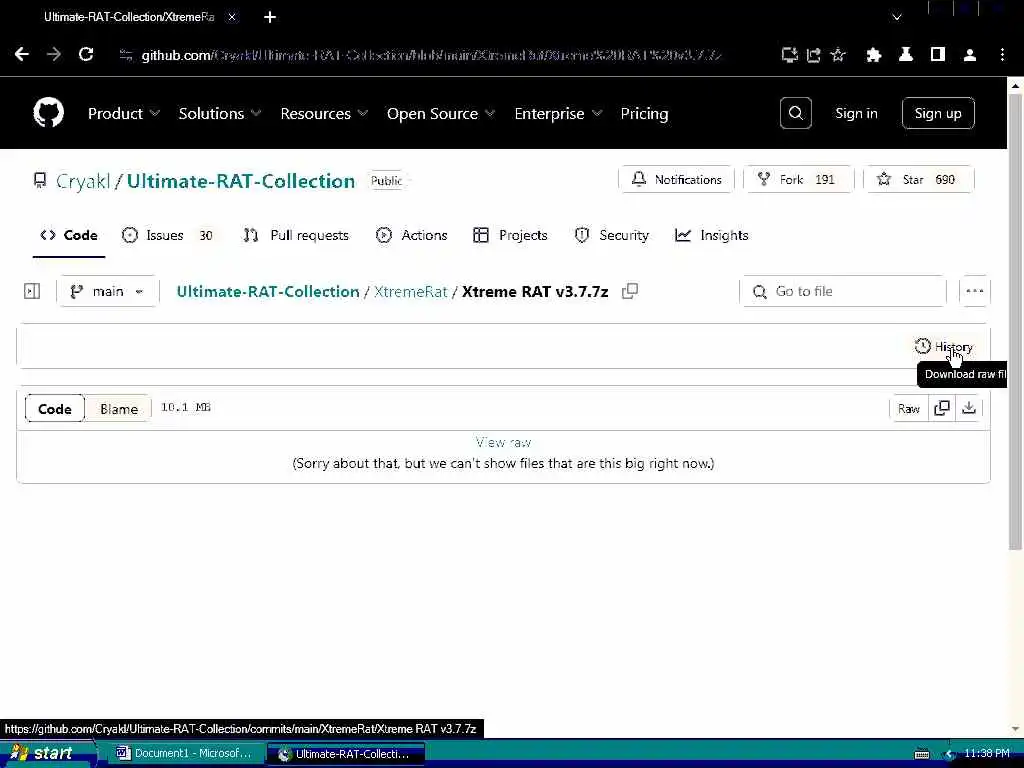The image size is (1024, 768).
Task: Select the Code tab
Action: click(x=69, y=235)
